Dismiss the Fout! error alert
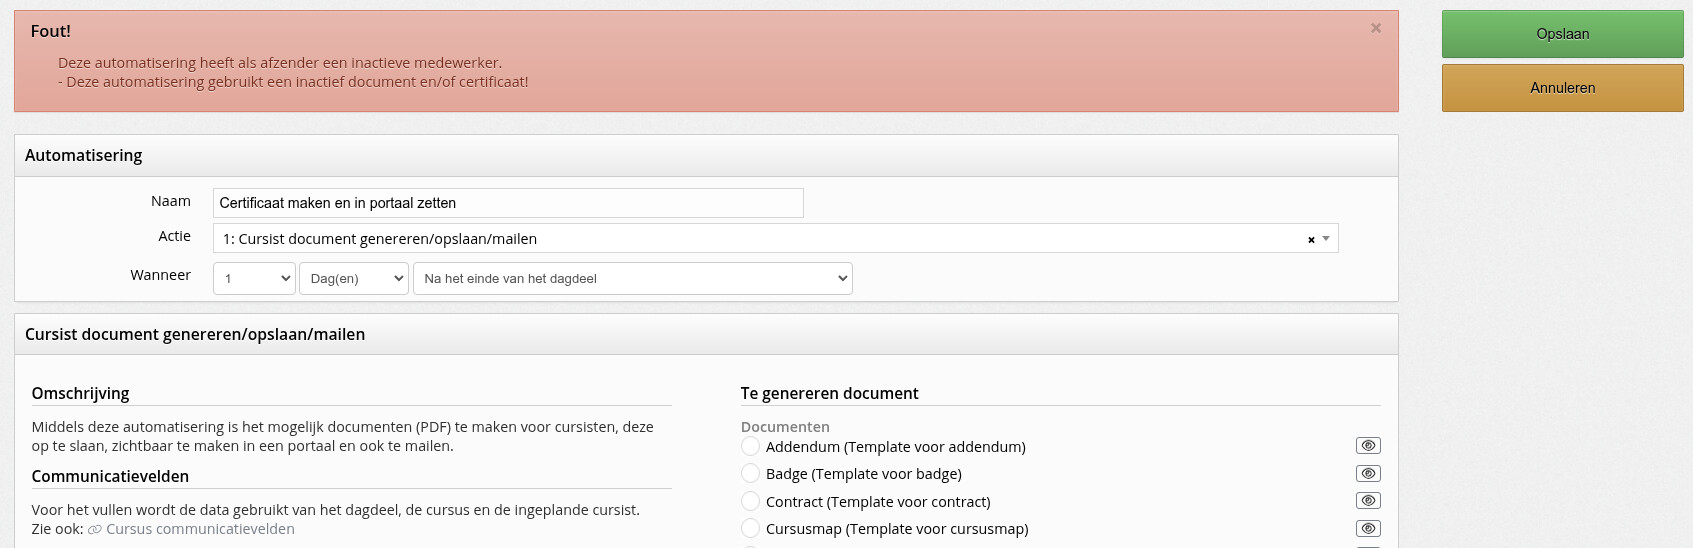Screen dimensions: 1693x548 pyautogui.click(x=1376, y=28)
